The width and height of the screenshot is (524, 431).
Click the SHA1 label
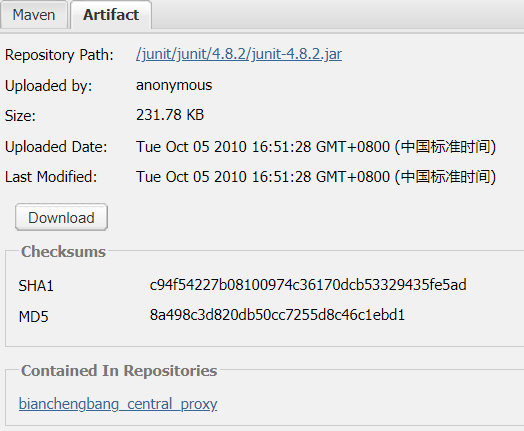(x=36, y=286)
